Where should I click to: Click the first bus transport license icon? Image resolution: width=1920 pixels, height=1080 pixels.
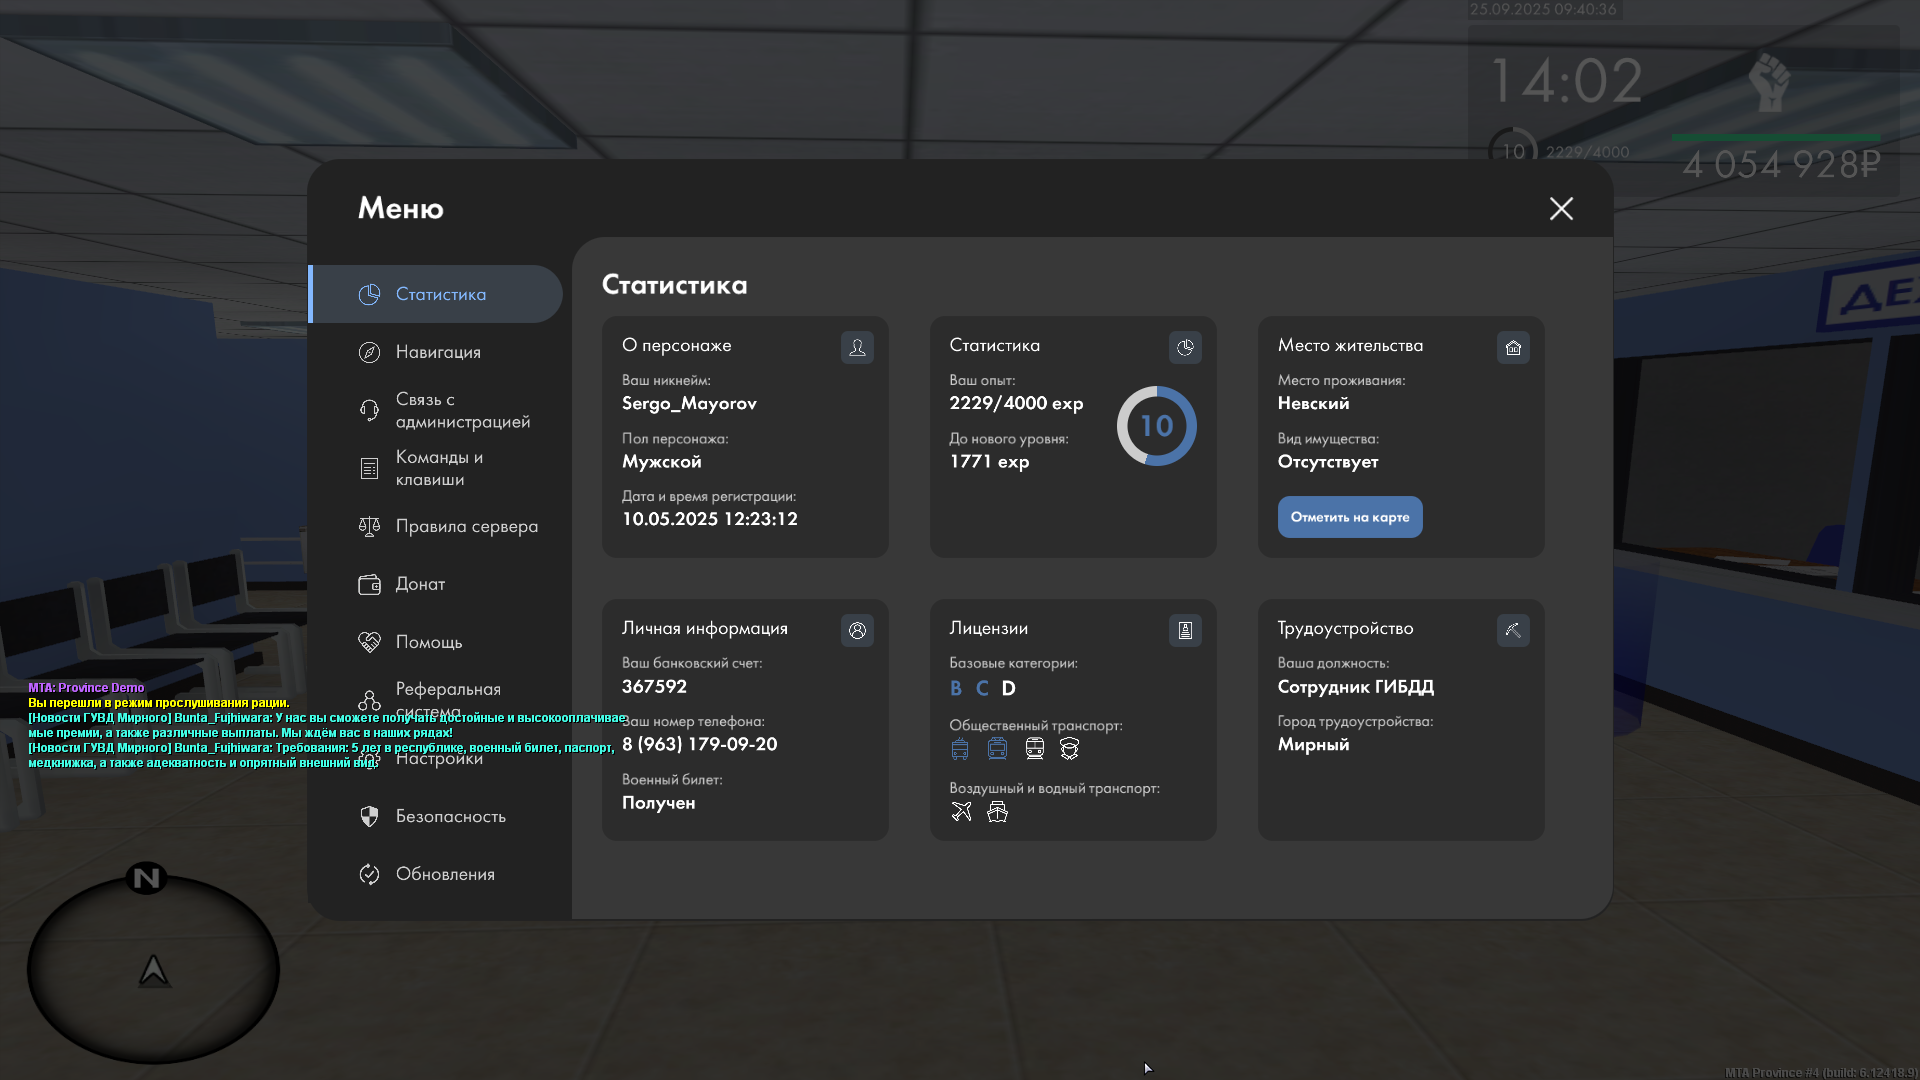tap(960, 748)
